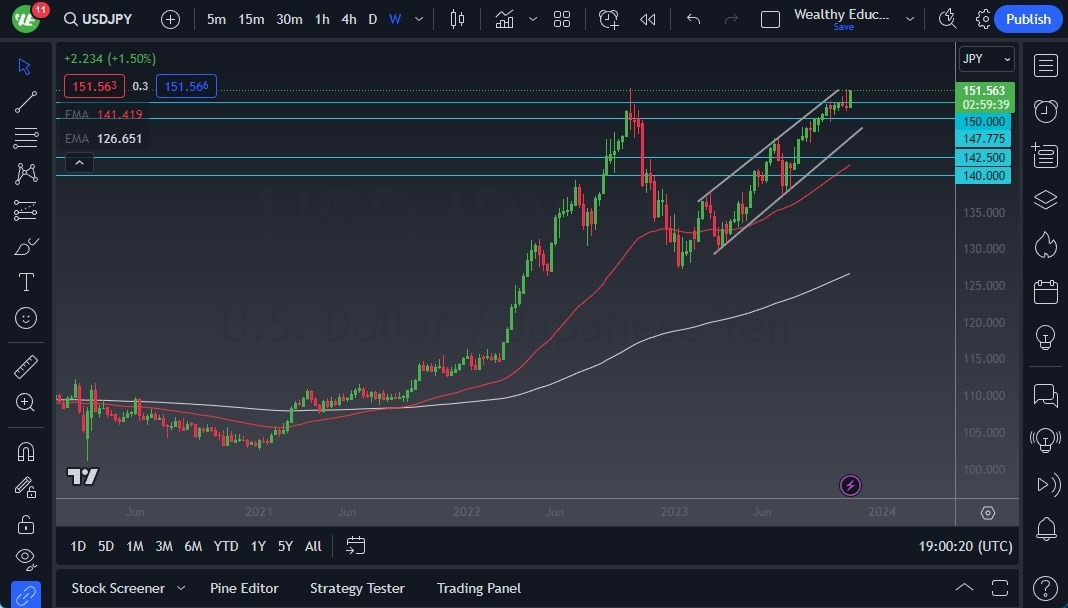Expand the chart type dropdown arrow
Screen dimensions: 1068x608
click(532, 18)
